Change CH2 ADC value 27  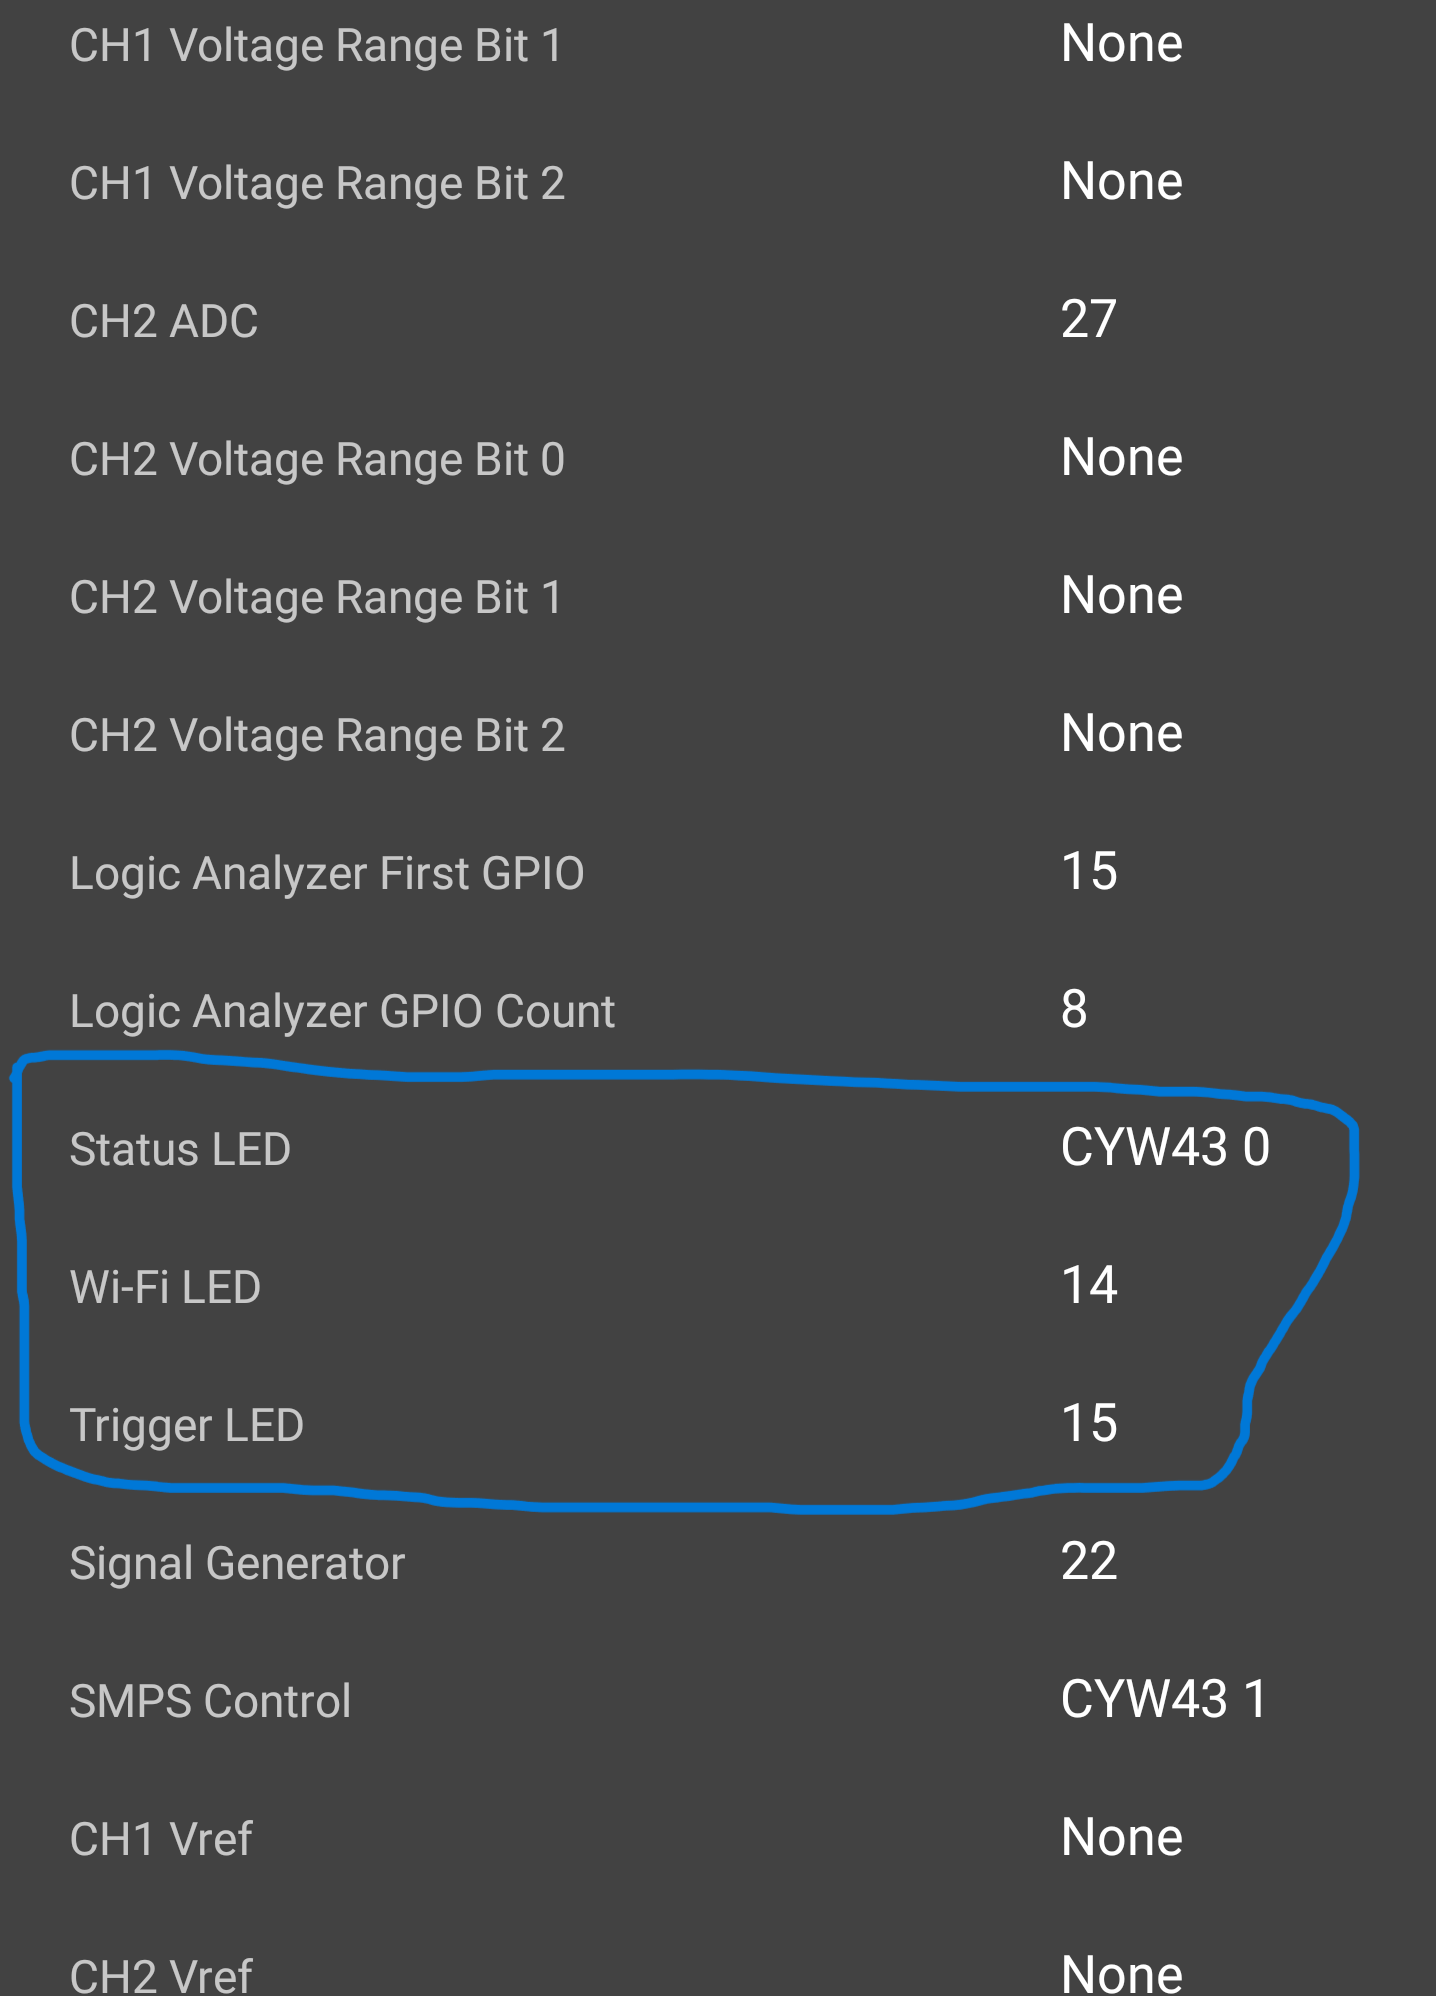(1088, 321)
